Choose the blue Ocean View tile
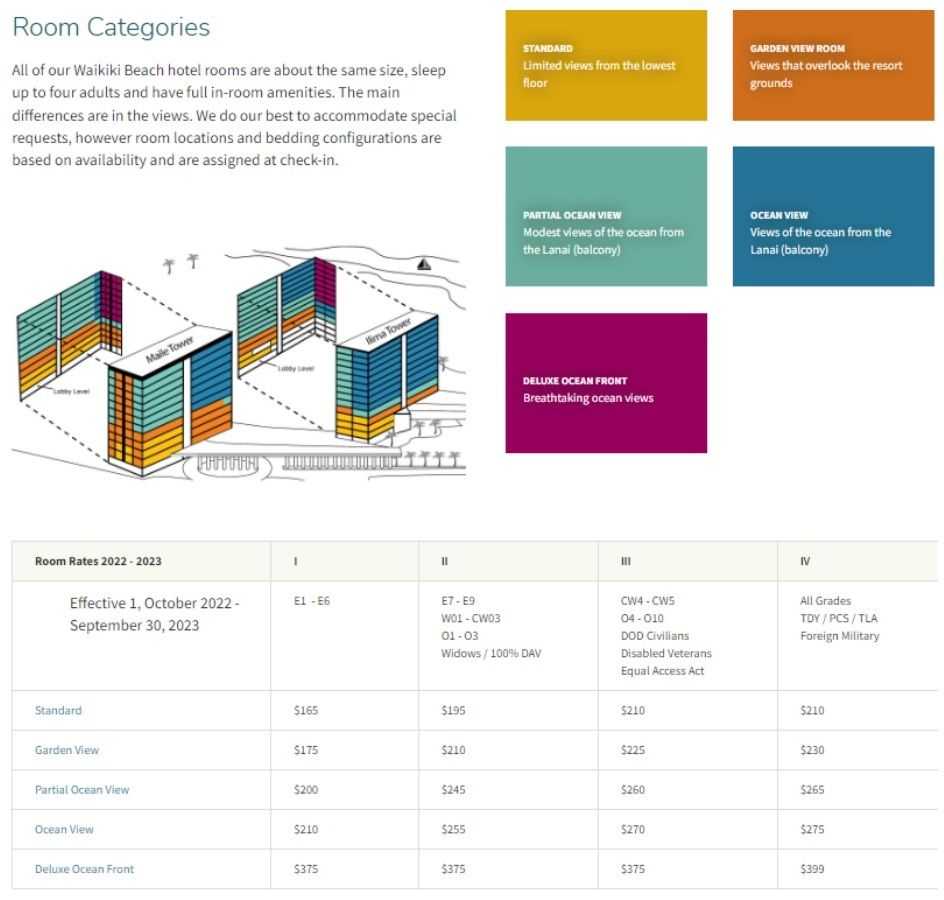The height and width of the screenshot is (900, 944). coord(833,216)
